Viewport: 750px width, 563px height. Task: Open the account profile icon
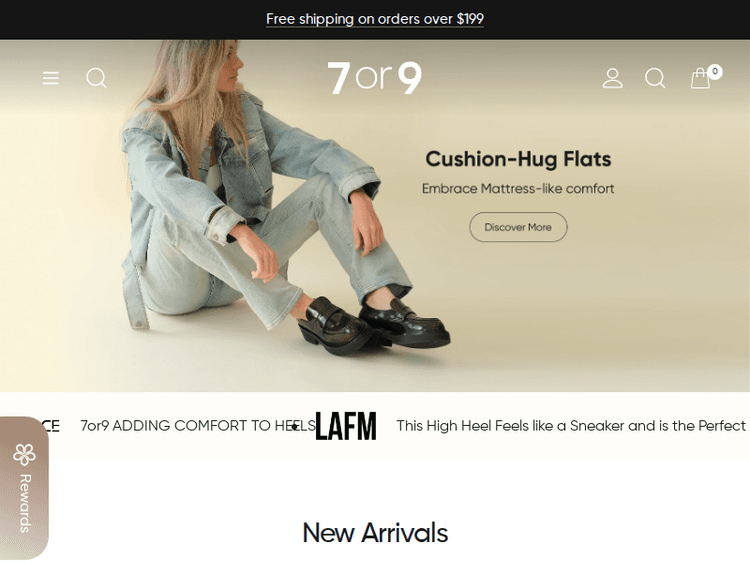(x=612, y=78)
